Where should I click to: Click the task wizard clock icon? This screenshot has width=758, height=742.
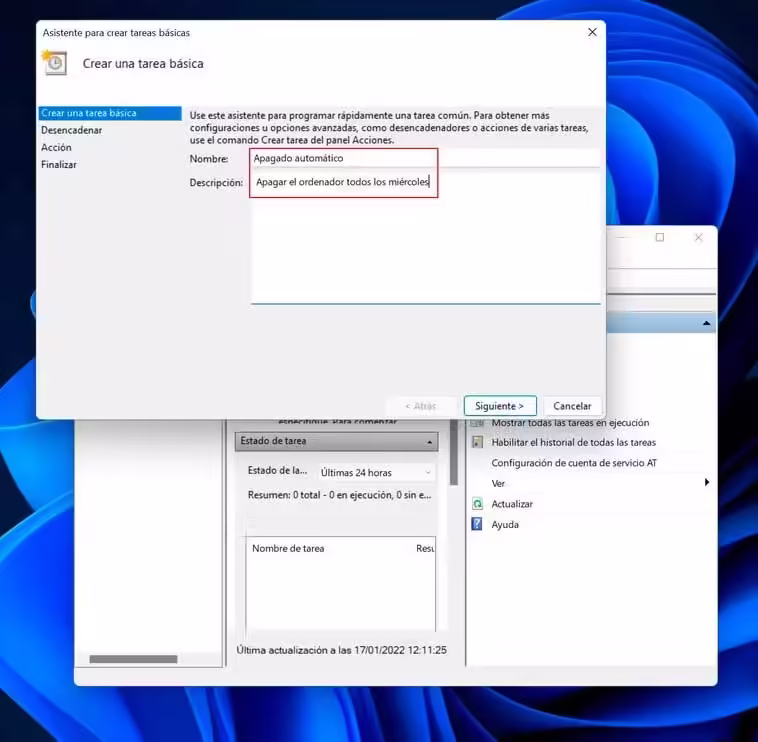click(55, 63)
